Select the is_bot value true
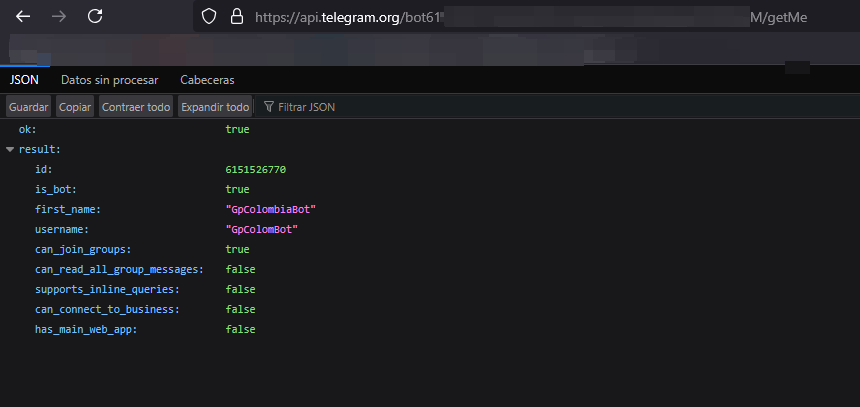 (x=237, y=189)
